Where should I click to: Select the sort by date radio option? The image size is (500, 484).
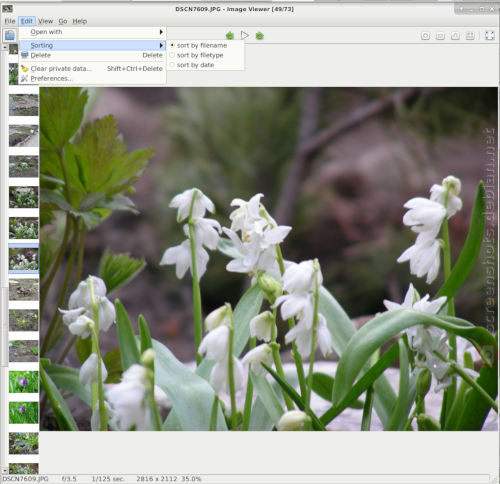pos(192,65)
